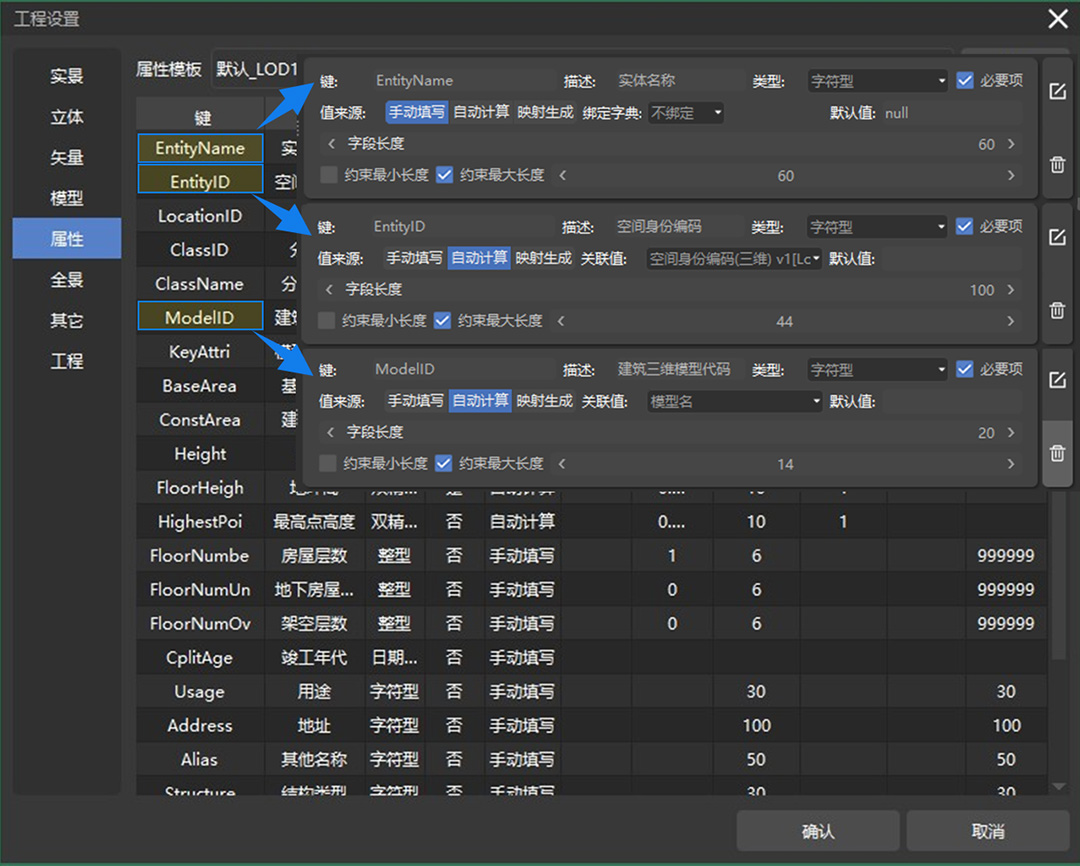Switch to 矢量 settings tab
The width and height of the screenshot is (1080, 866).
67,157
